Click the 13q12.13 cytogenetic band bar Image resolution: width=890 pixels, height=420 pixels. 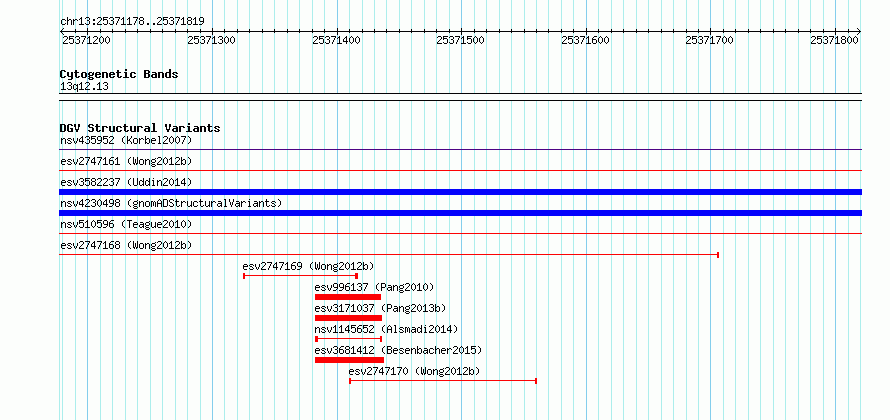(x=460, y=97)
